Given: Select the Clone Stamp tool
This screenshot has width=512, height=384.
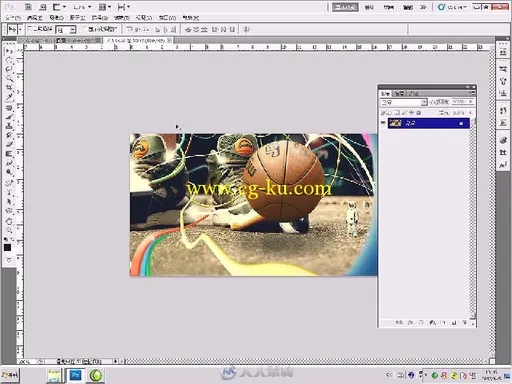Looking at the screenshot, I should coord(9,126).
